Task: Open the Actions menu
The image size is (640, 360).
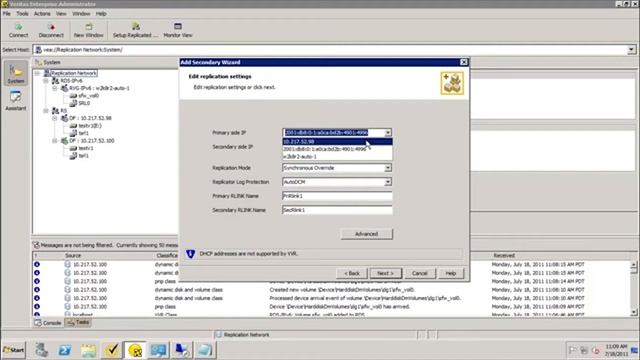Action: click(x=42, y=13)
